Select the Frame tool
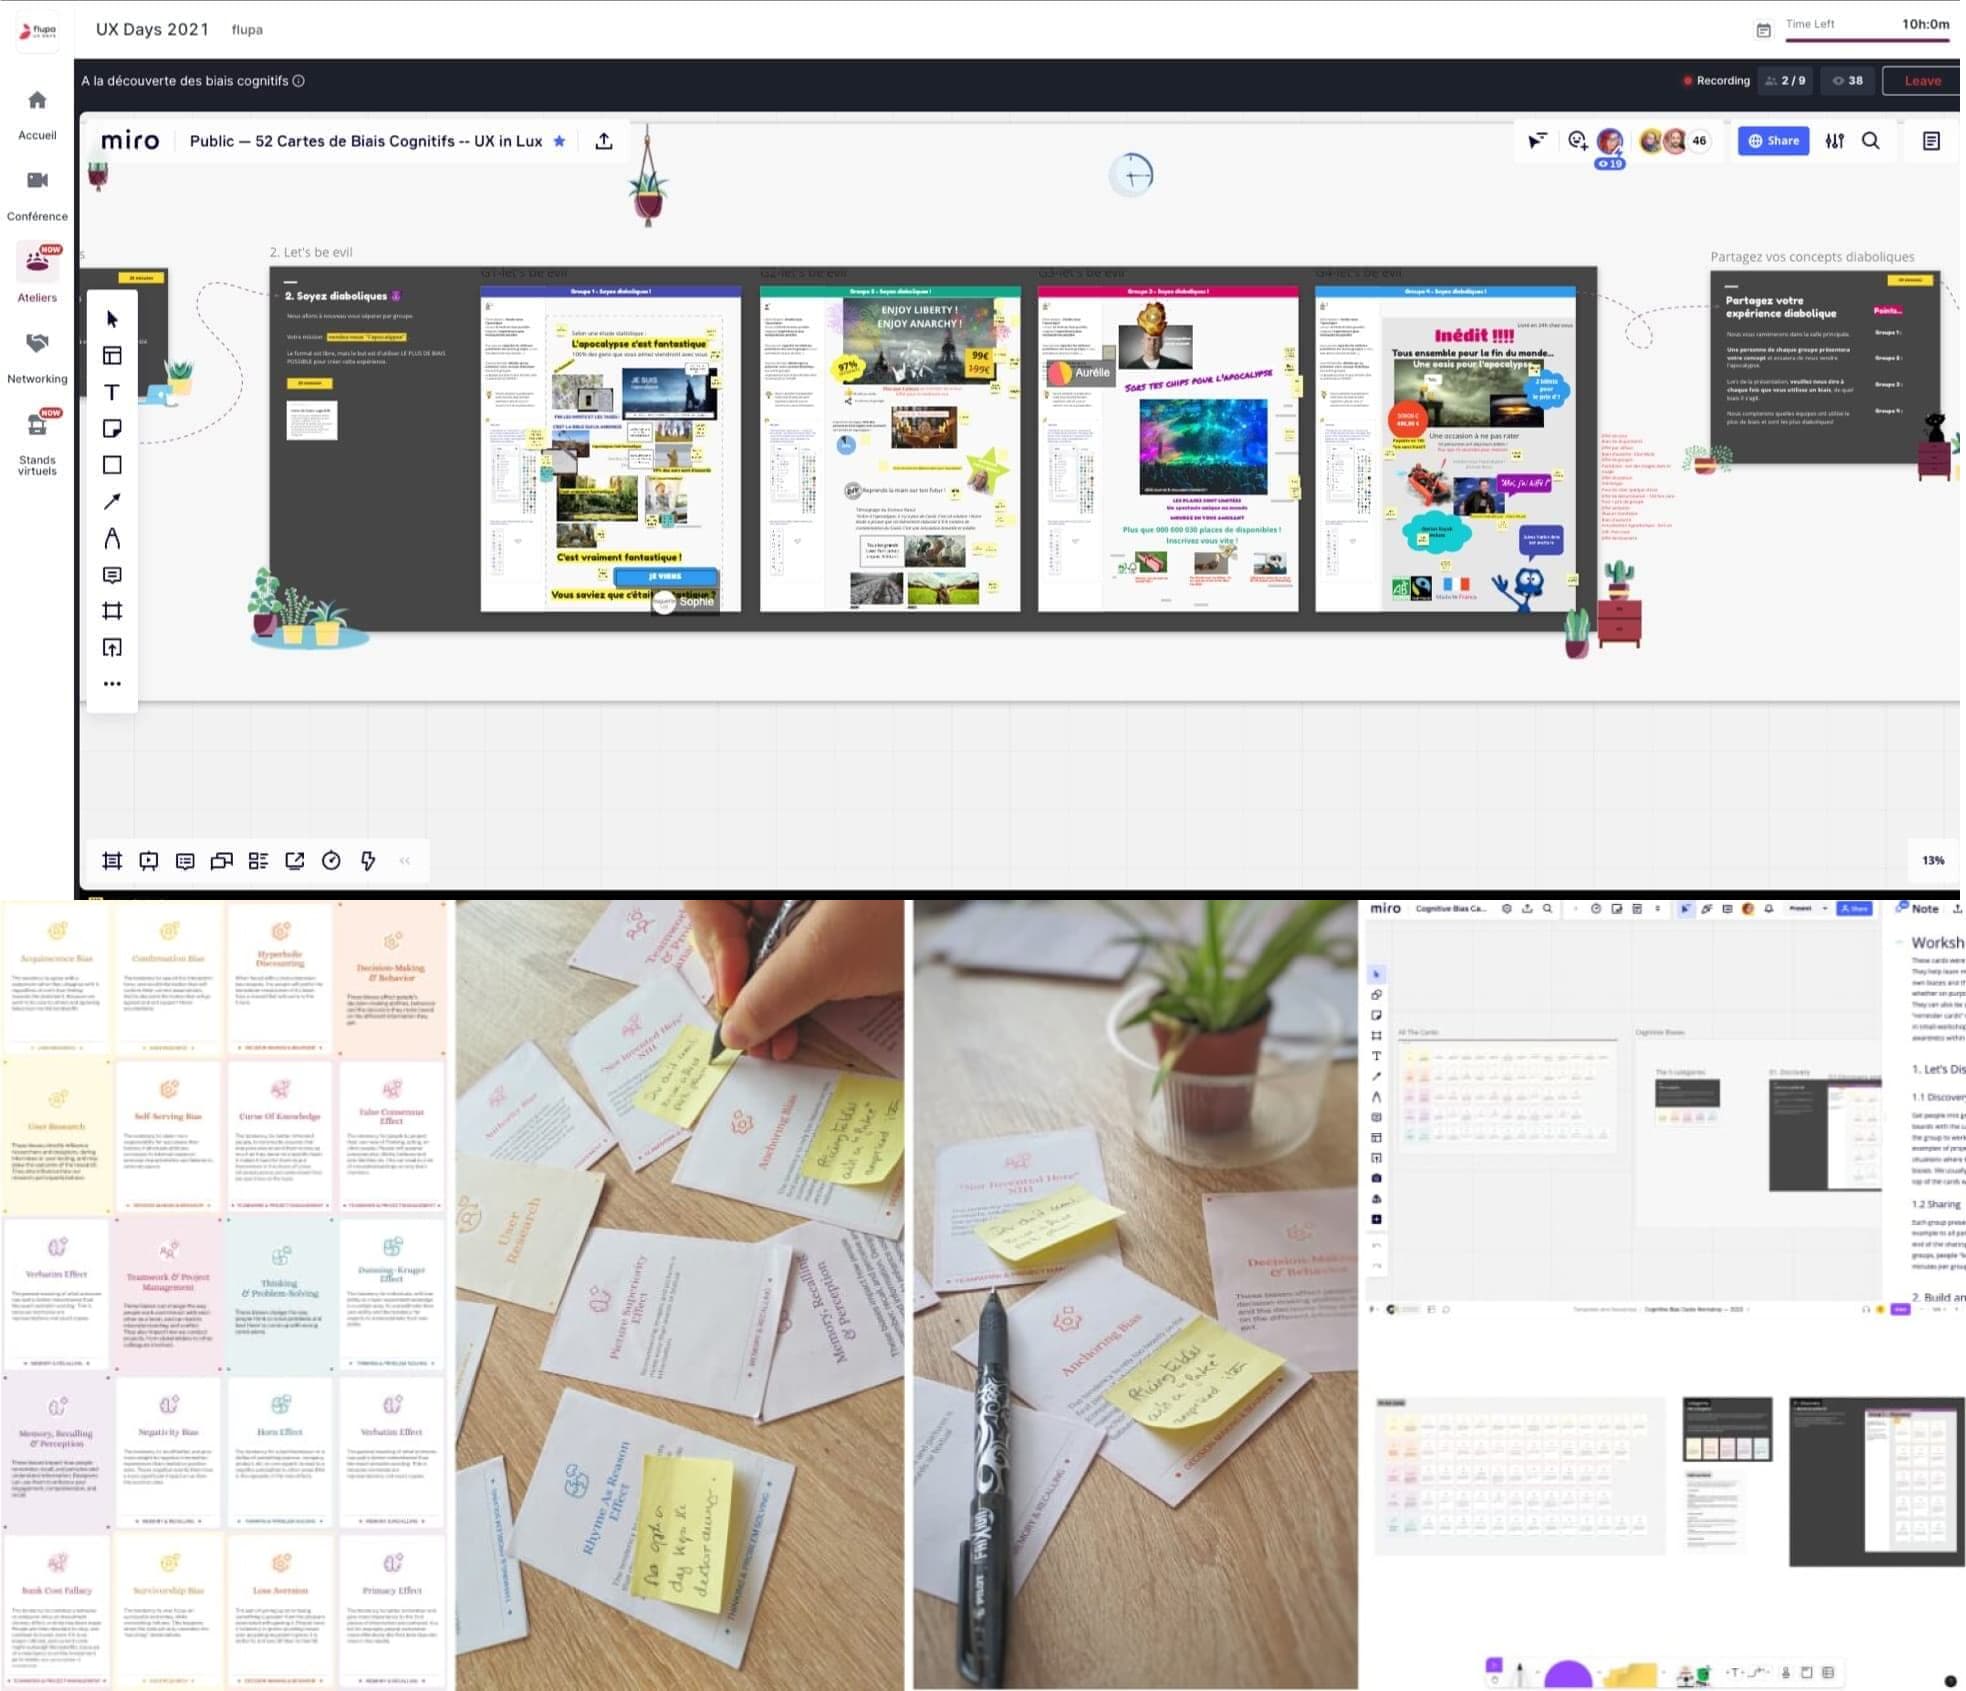 click(x=112, y=611)
